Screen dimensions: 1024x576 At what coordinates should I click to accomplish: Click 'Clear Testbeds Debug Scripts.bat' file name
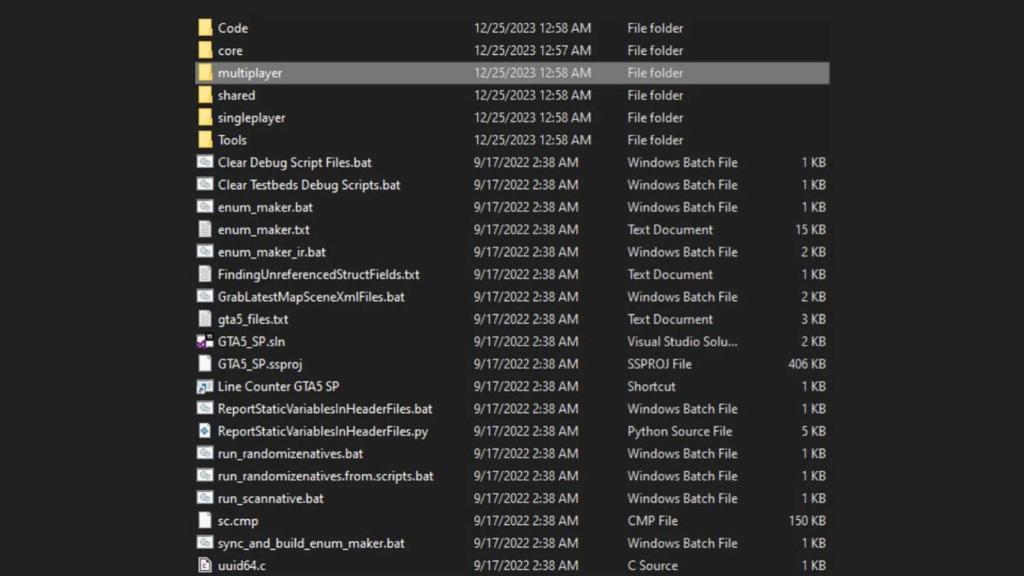(309, 185)
